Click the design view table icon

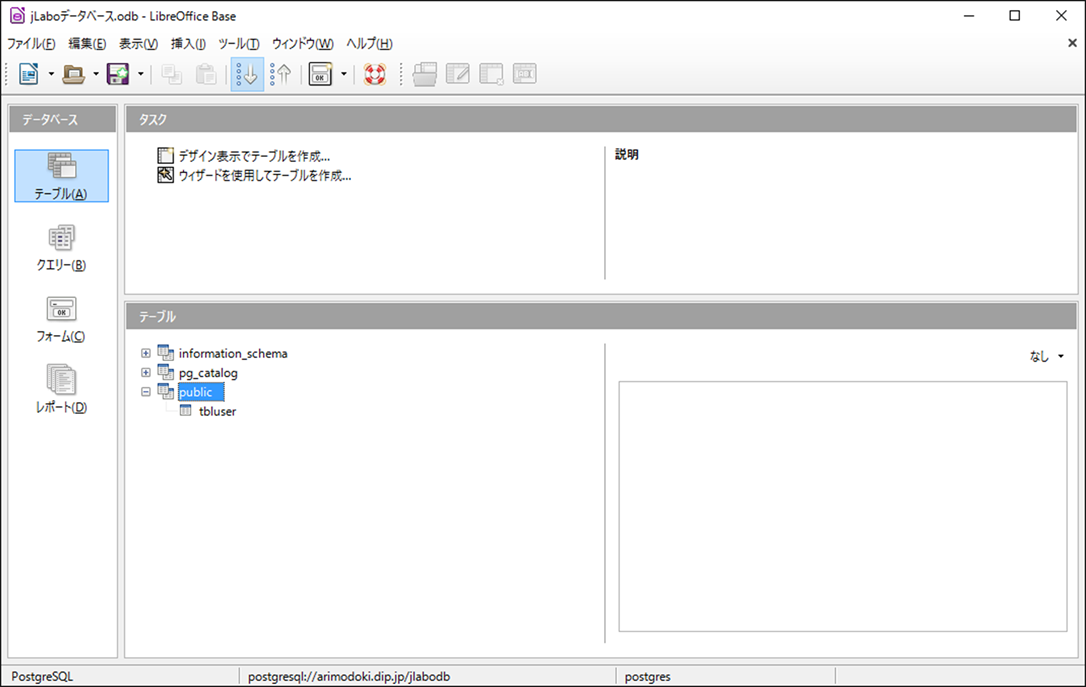pos(166,155)
